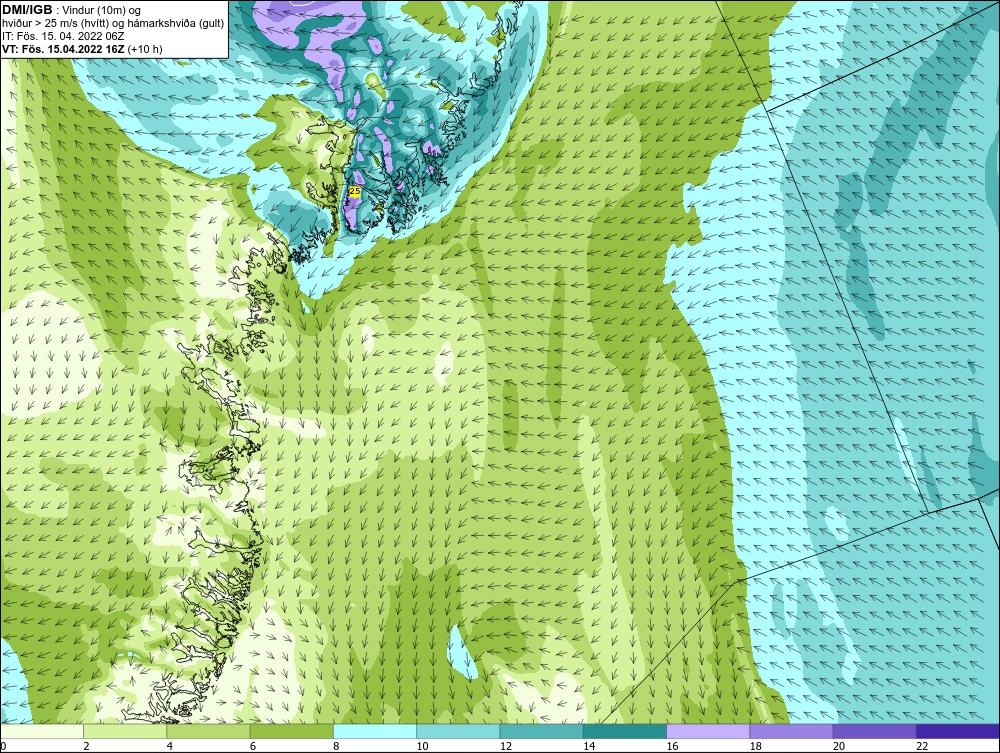Image resolution: width=1000 pixels, height=753 pixels.
Task: Select the 16-18 m/s light purple swatch
Action: (x=708, y=731)
